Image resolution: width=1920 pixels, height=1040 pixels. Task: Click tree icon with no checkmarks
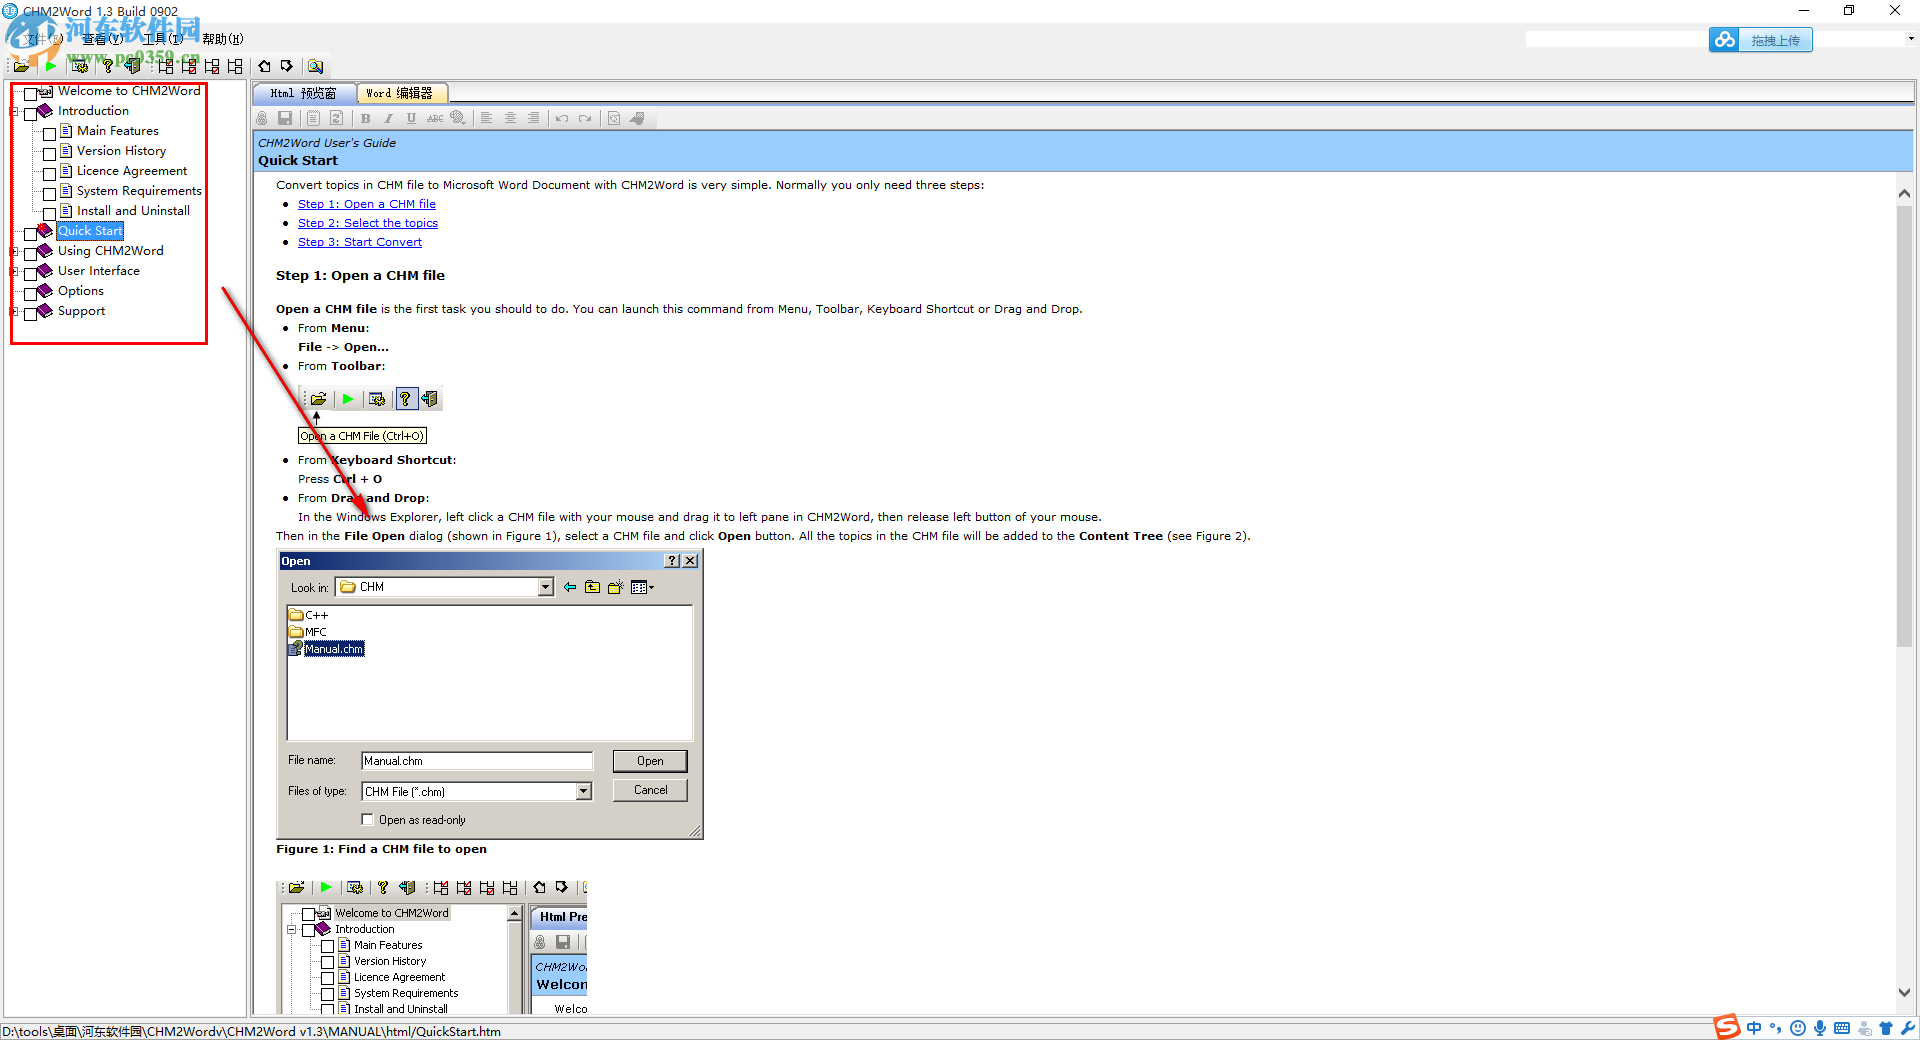235,66
